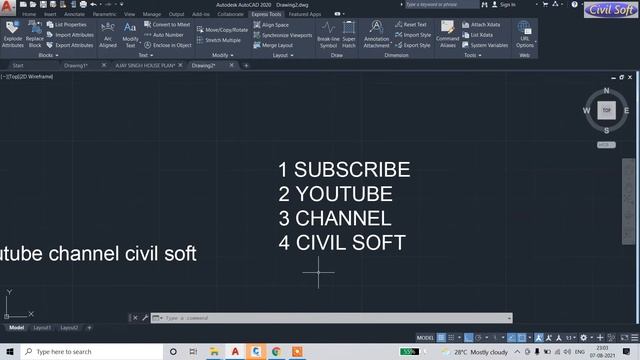
Task: Switch to the Annotate ribbon tab
Action: (74, 14)
